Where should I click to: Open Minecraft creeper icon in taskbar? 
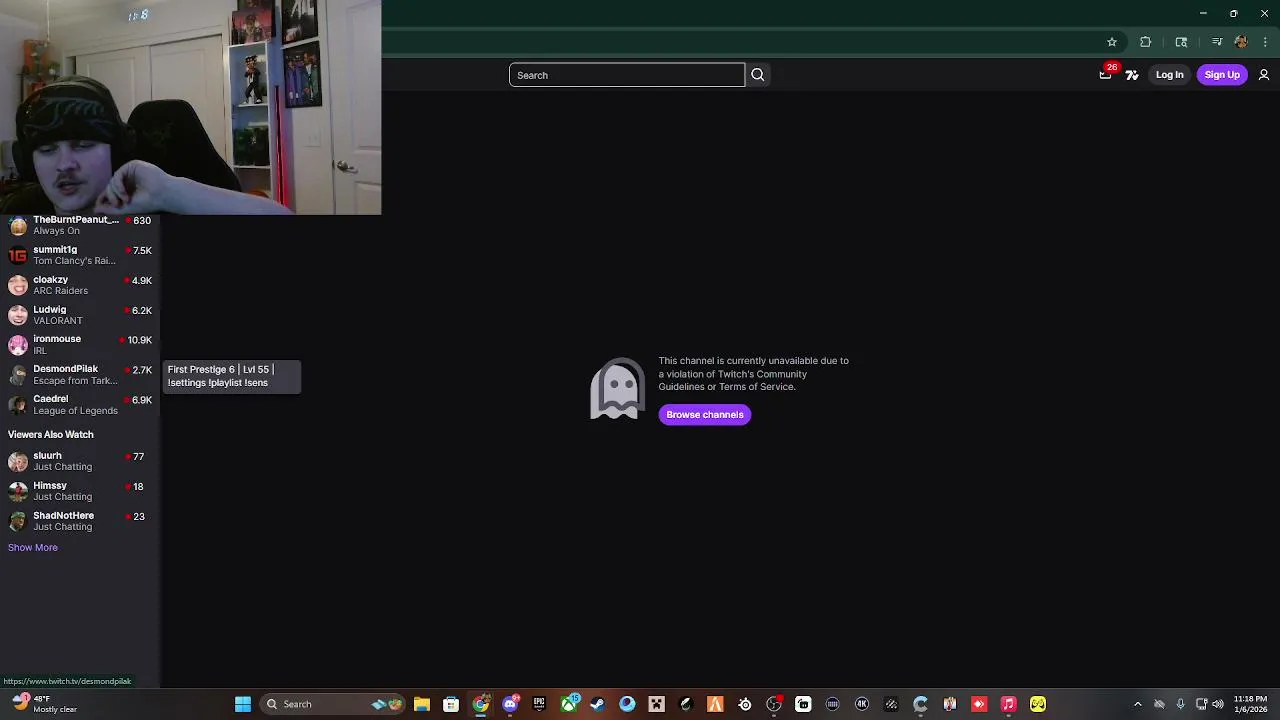click(x=657, y=704)
